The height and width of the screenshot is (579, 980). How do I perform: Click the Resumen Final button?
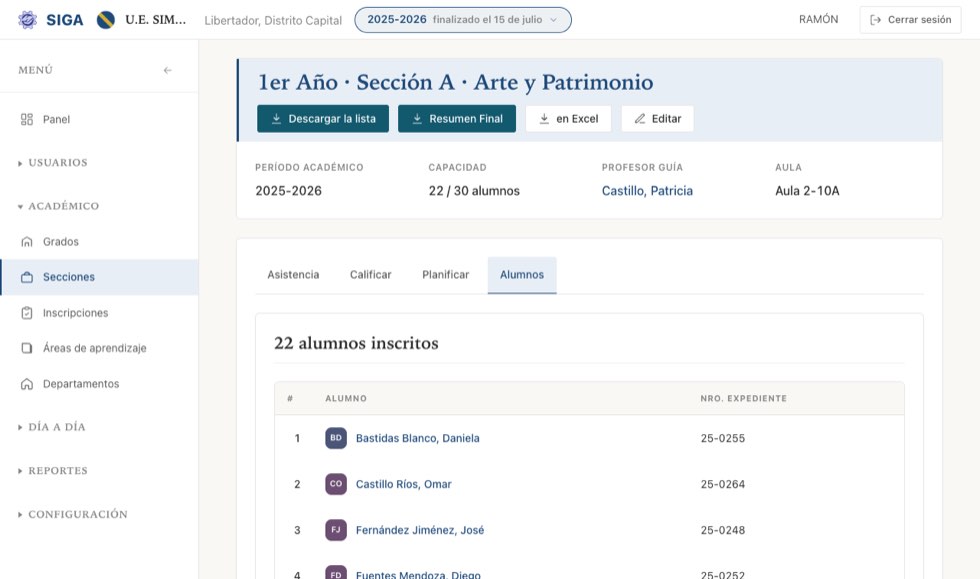[x=457, y=119]
